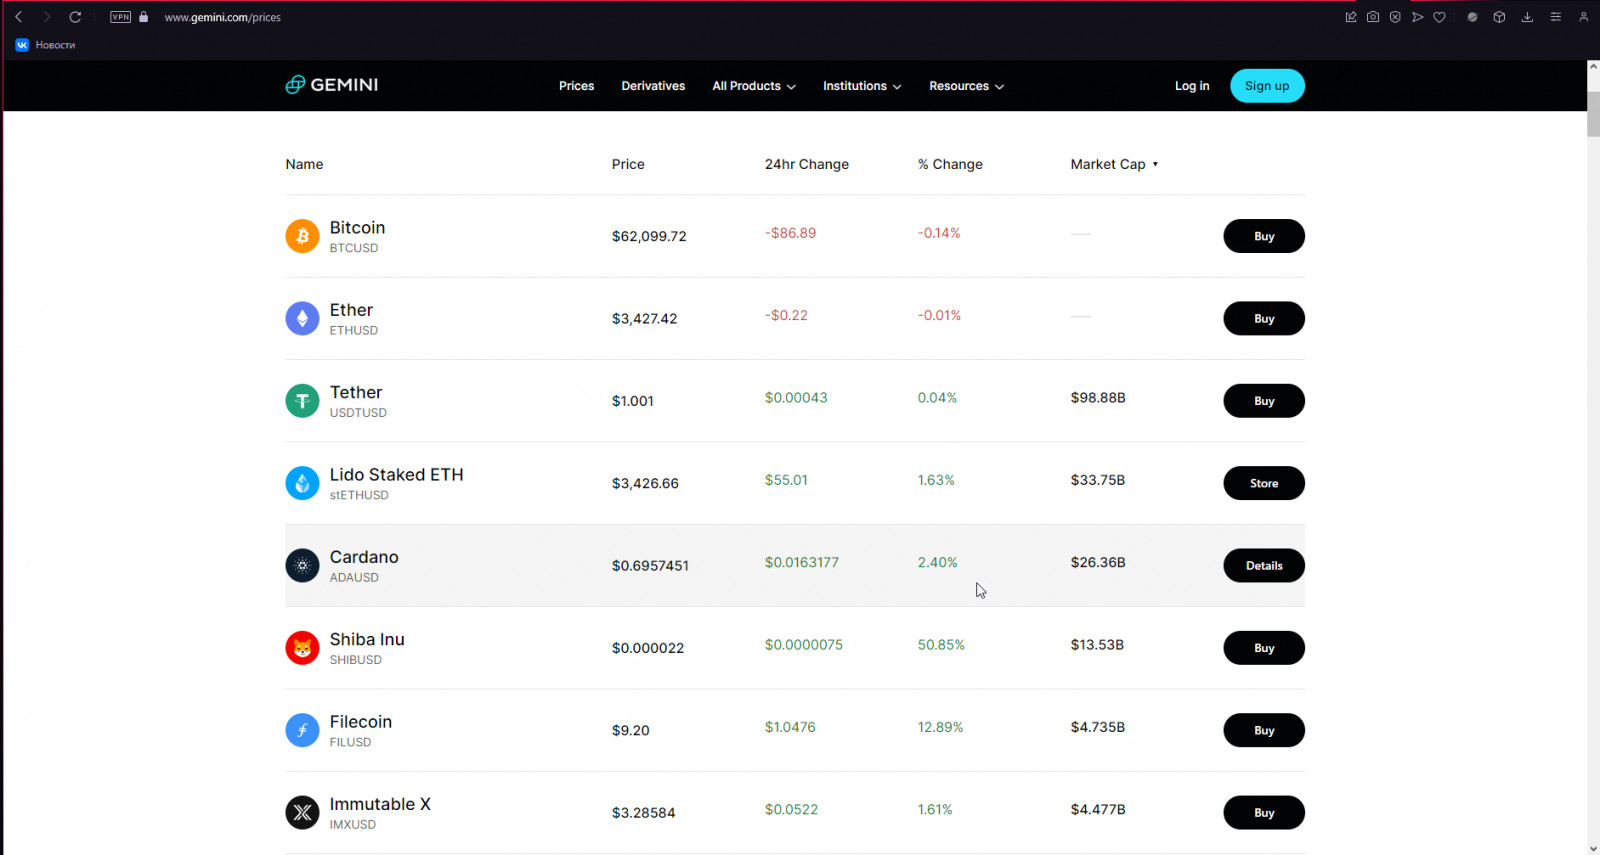The image size is (1600, 855).
Task: View site security lock info
Action: (144, 17)
